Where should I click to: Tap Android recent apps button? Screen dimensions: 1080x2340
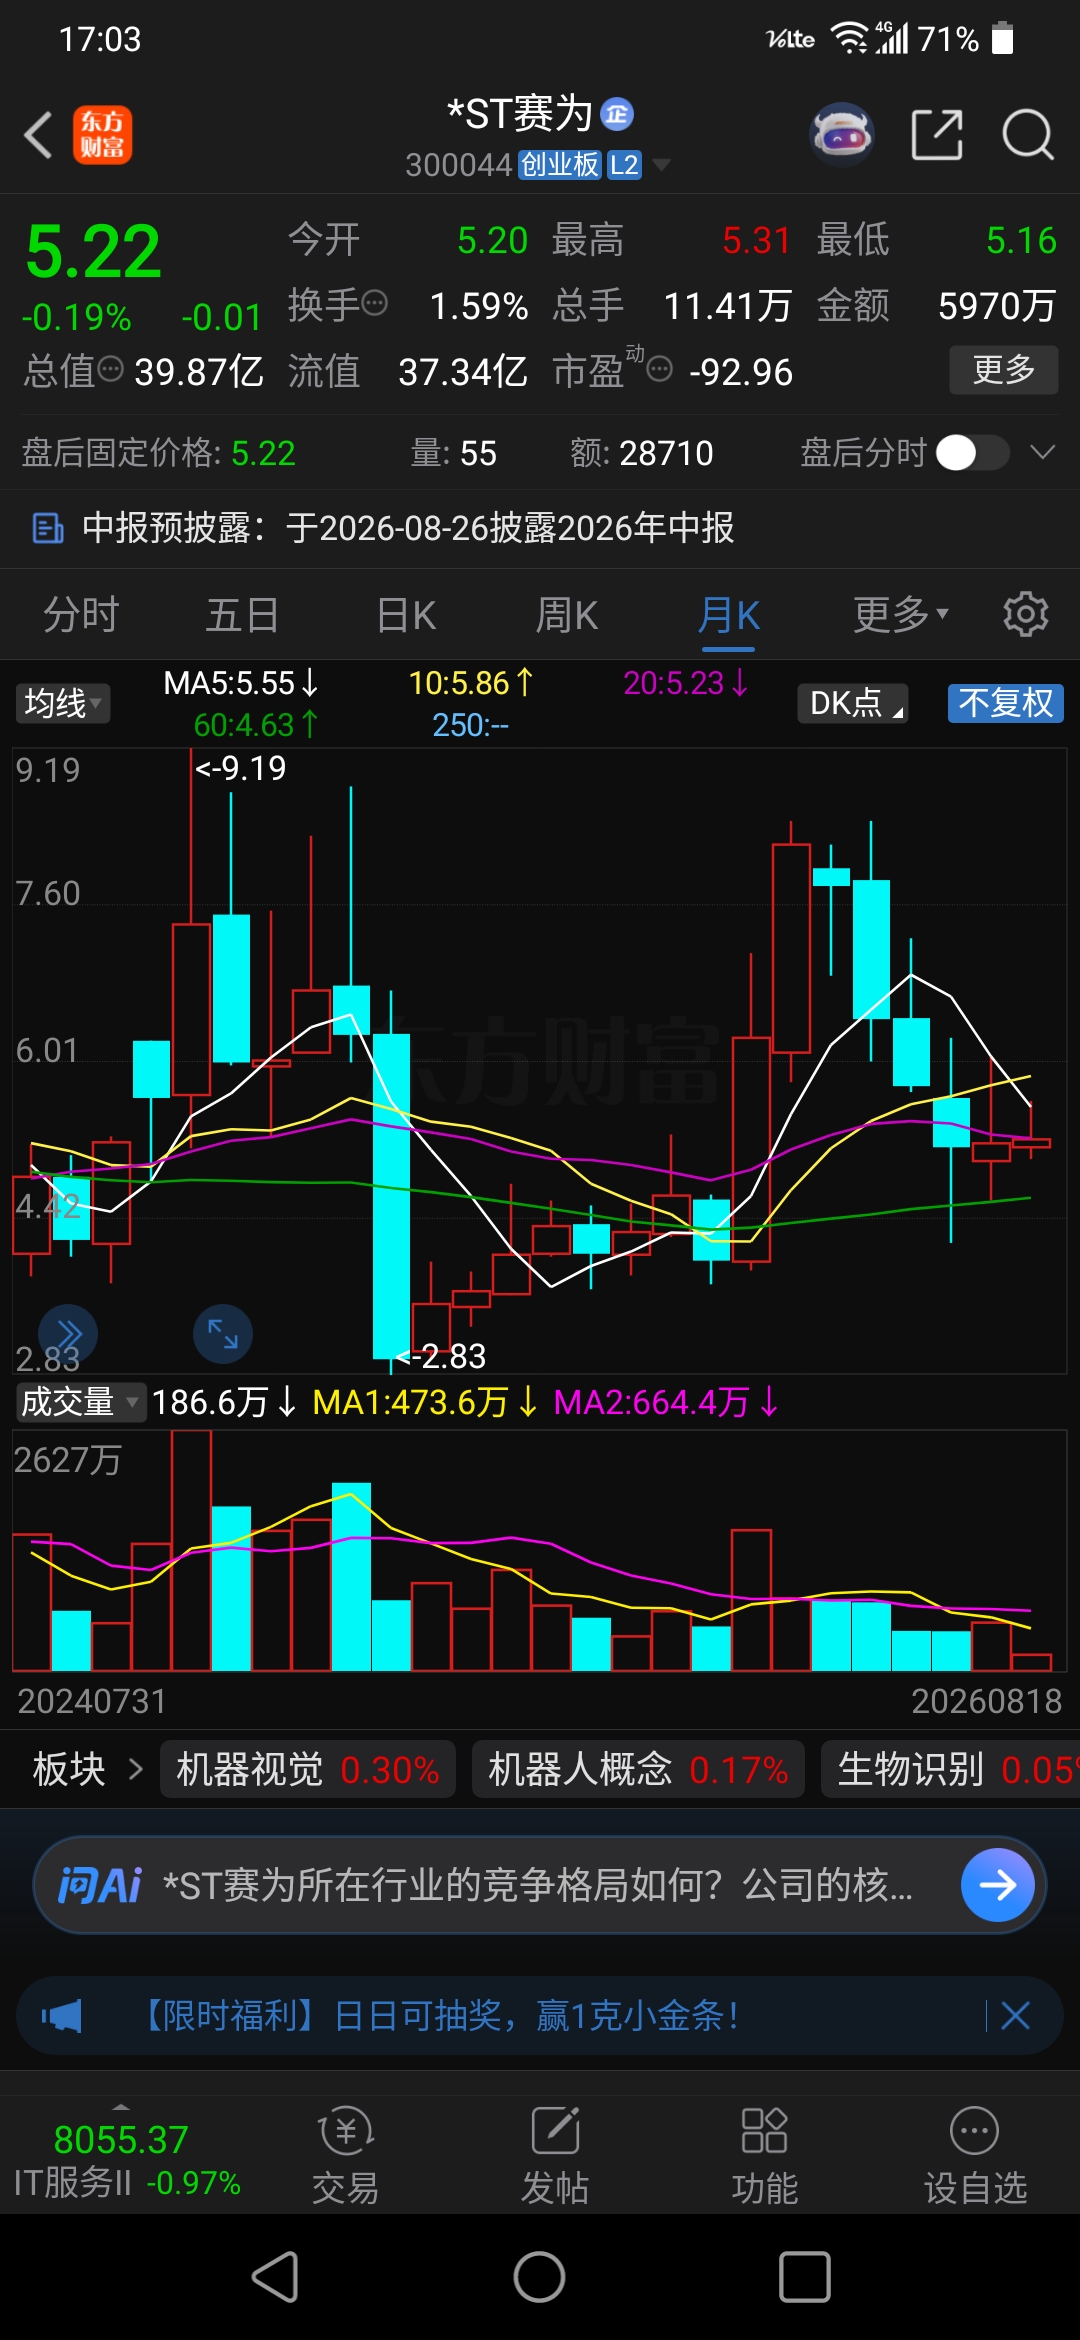click(805, 2278)
